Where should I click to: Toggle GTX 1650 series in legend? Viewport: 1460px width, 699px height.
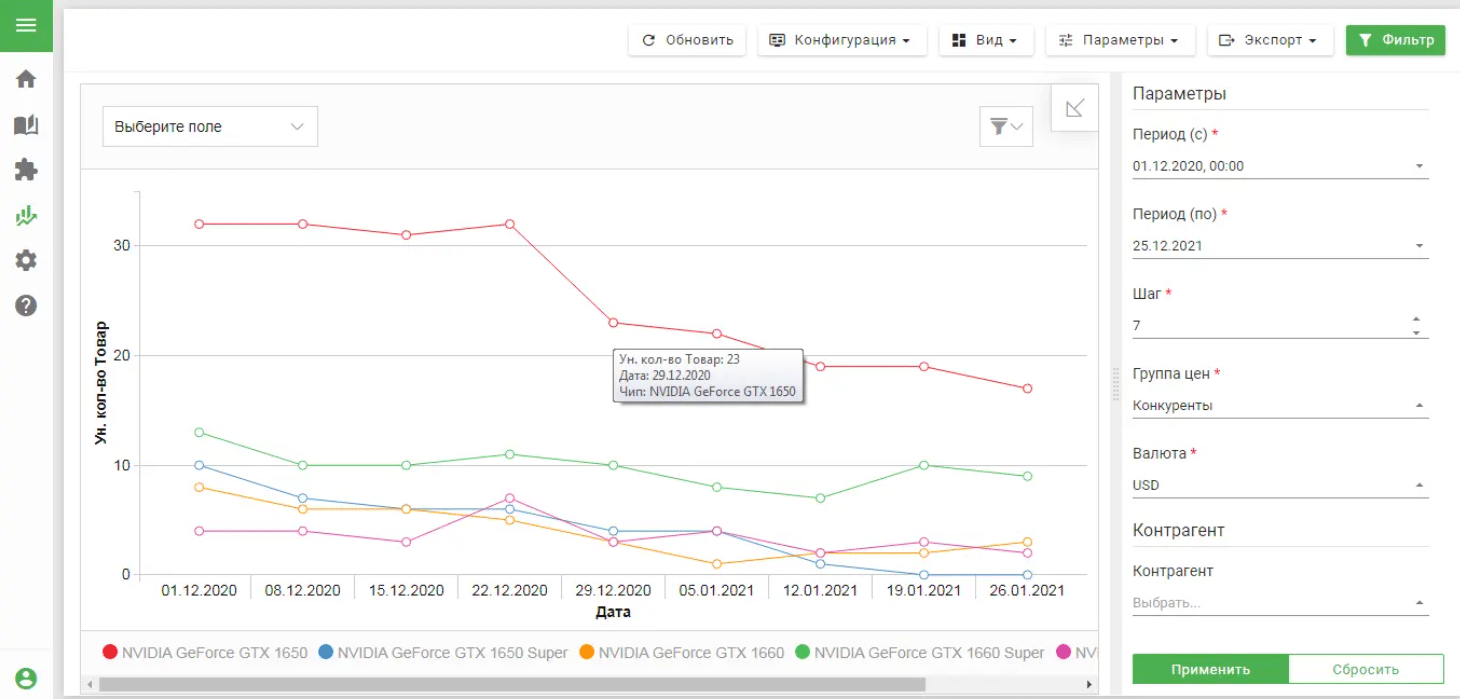coord(206,653)
